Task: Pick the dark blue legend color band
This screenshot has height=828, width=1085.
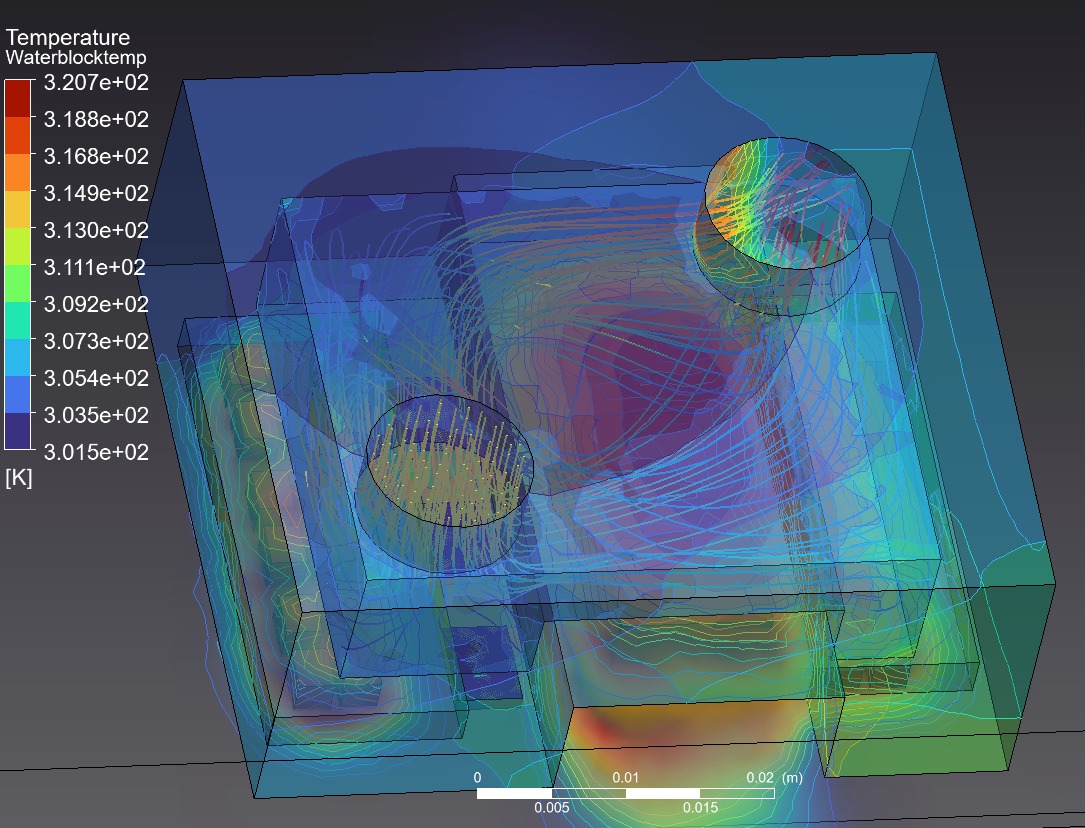Action: pyautogui.click(x=18, y=431)
